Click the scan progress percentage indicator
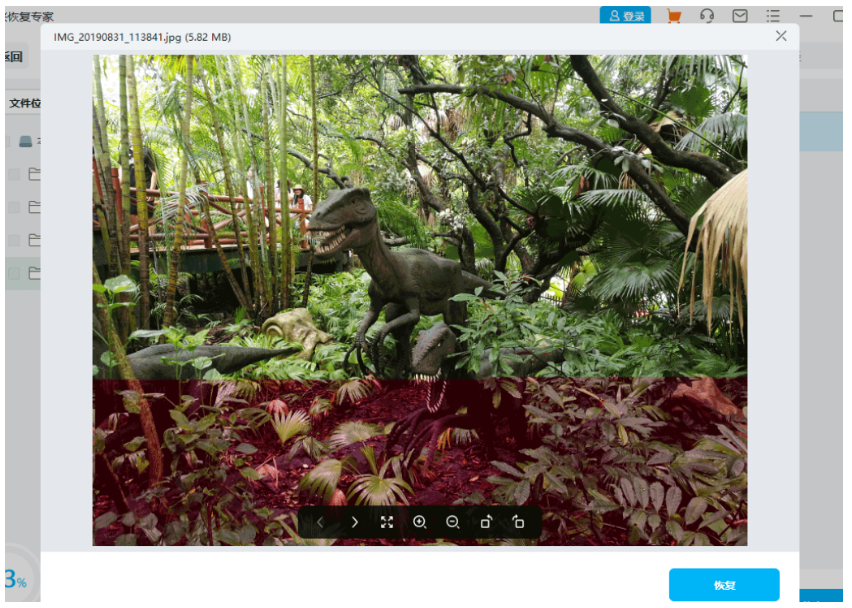This screenshot has width=852, height=608. [16, 579]
